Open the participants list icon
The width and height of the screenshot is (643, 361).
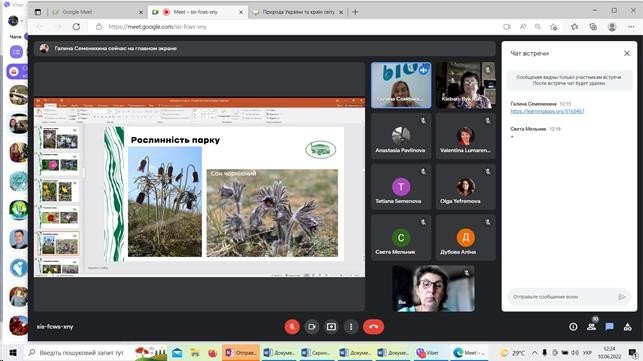[591, 327]
